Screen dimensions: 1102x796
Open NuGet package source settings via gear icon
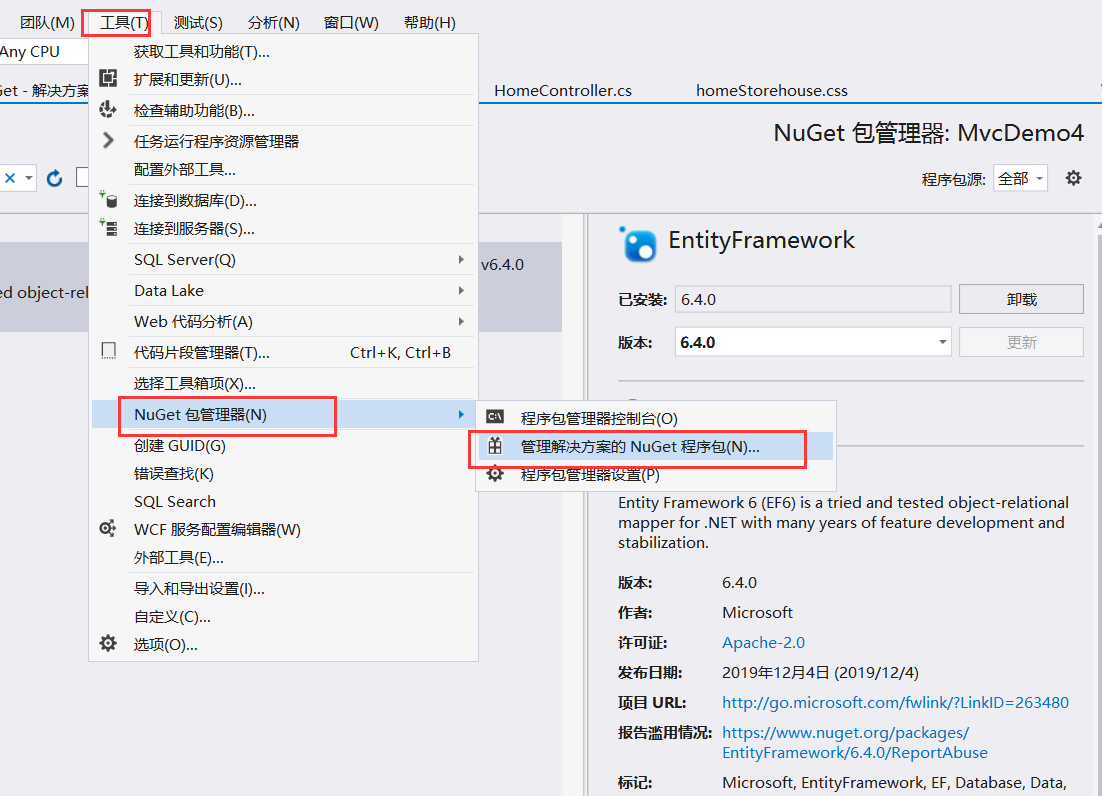coord(1073,177)
